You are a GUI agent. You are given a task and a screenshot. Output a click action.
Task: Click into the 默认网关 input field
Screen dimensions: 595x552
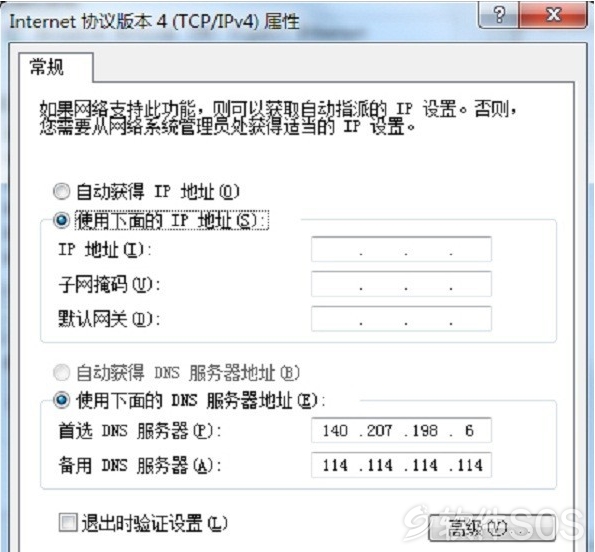point(401,319)
